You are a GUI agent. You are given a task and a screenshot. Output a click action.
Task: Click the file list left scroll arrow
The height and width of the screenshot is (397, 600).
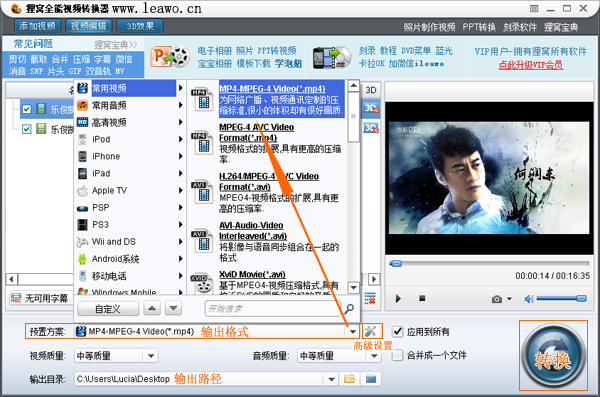[x=11, y=279]
